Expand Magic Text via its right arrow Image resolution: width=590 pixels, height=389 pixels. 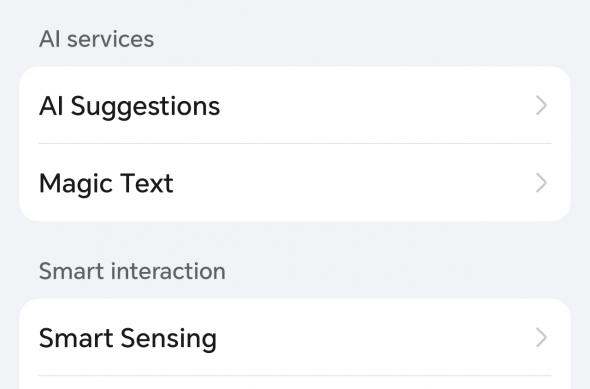pos(541,183)
